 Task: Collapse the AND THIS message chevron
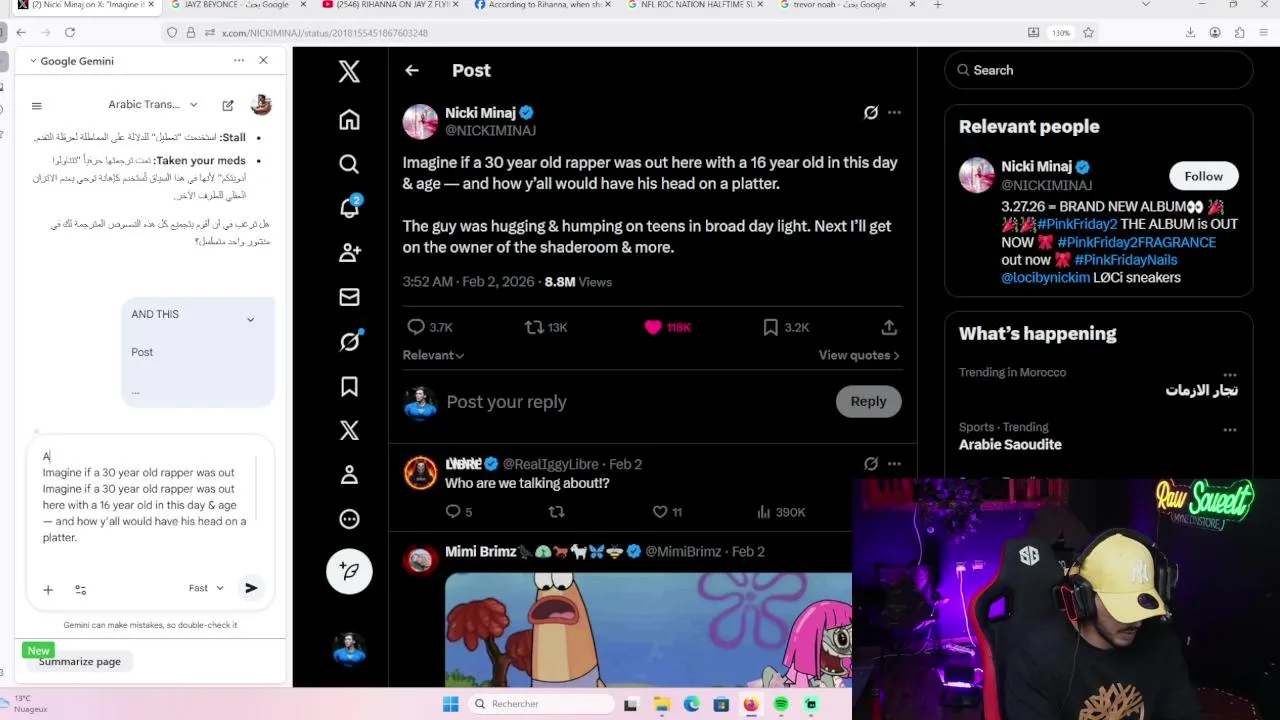pyautogui.click(x=250, y=319)
